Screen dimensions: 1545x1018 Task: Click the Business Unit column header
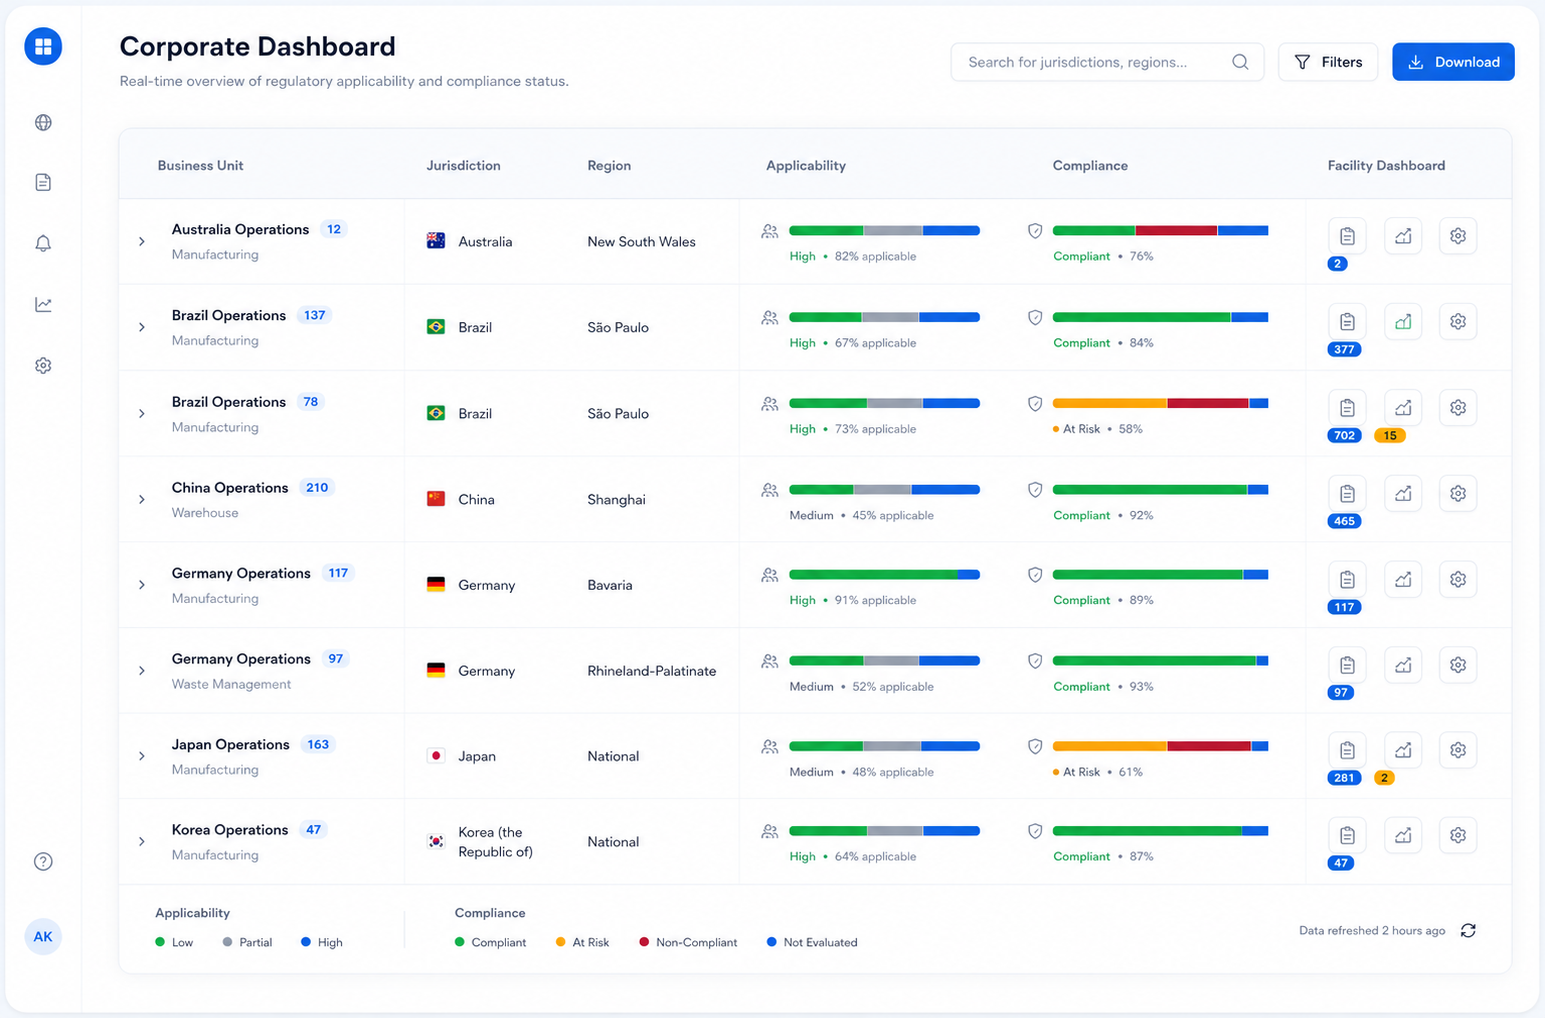coord(200,166)
